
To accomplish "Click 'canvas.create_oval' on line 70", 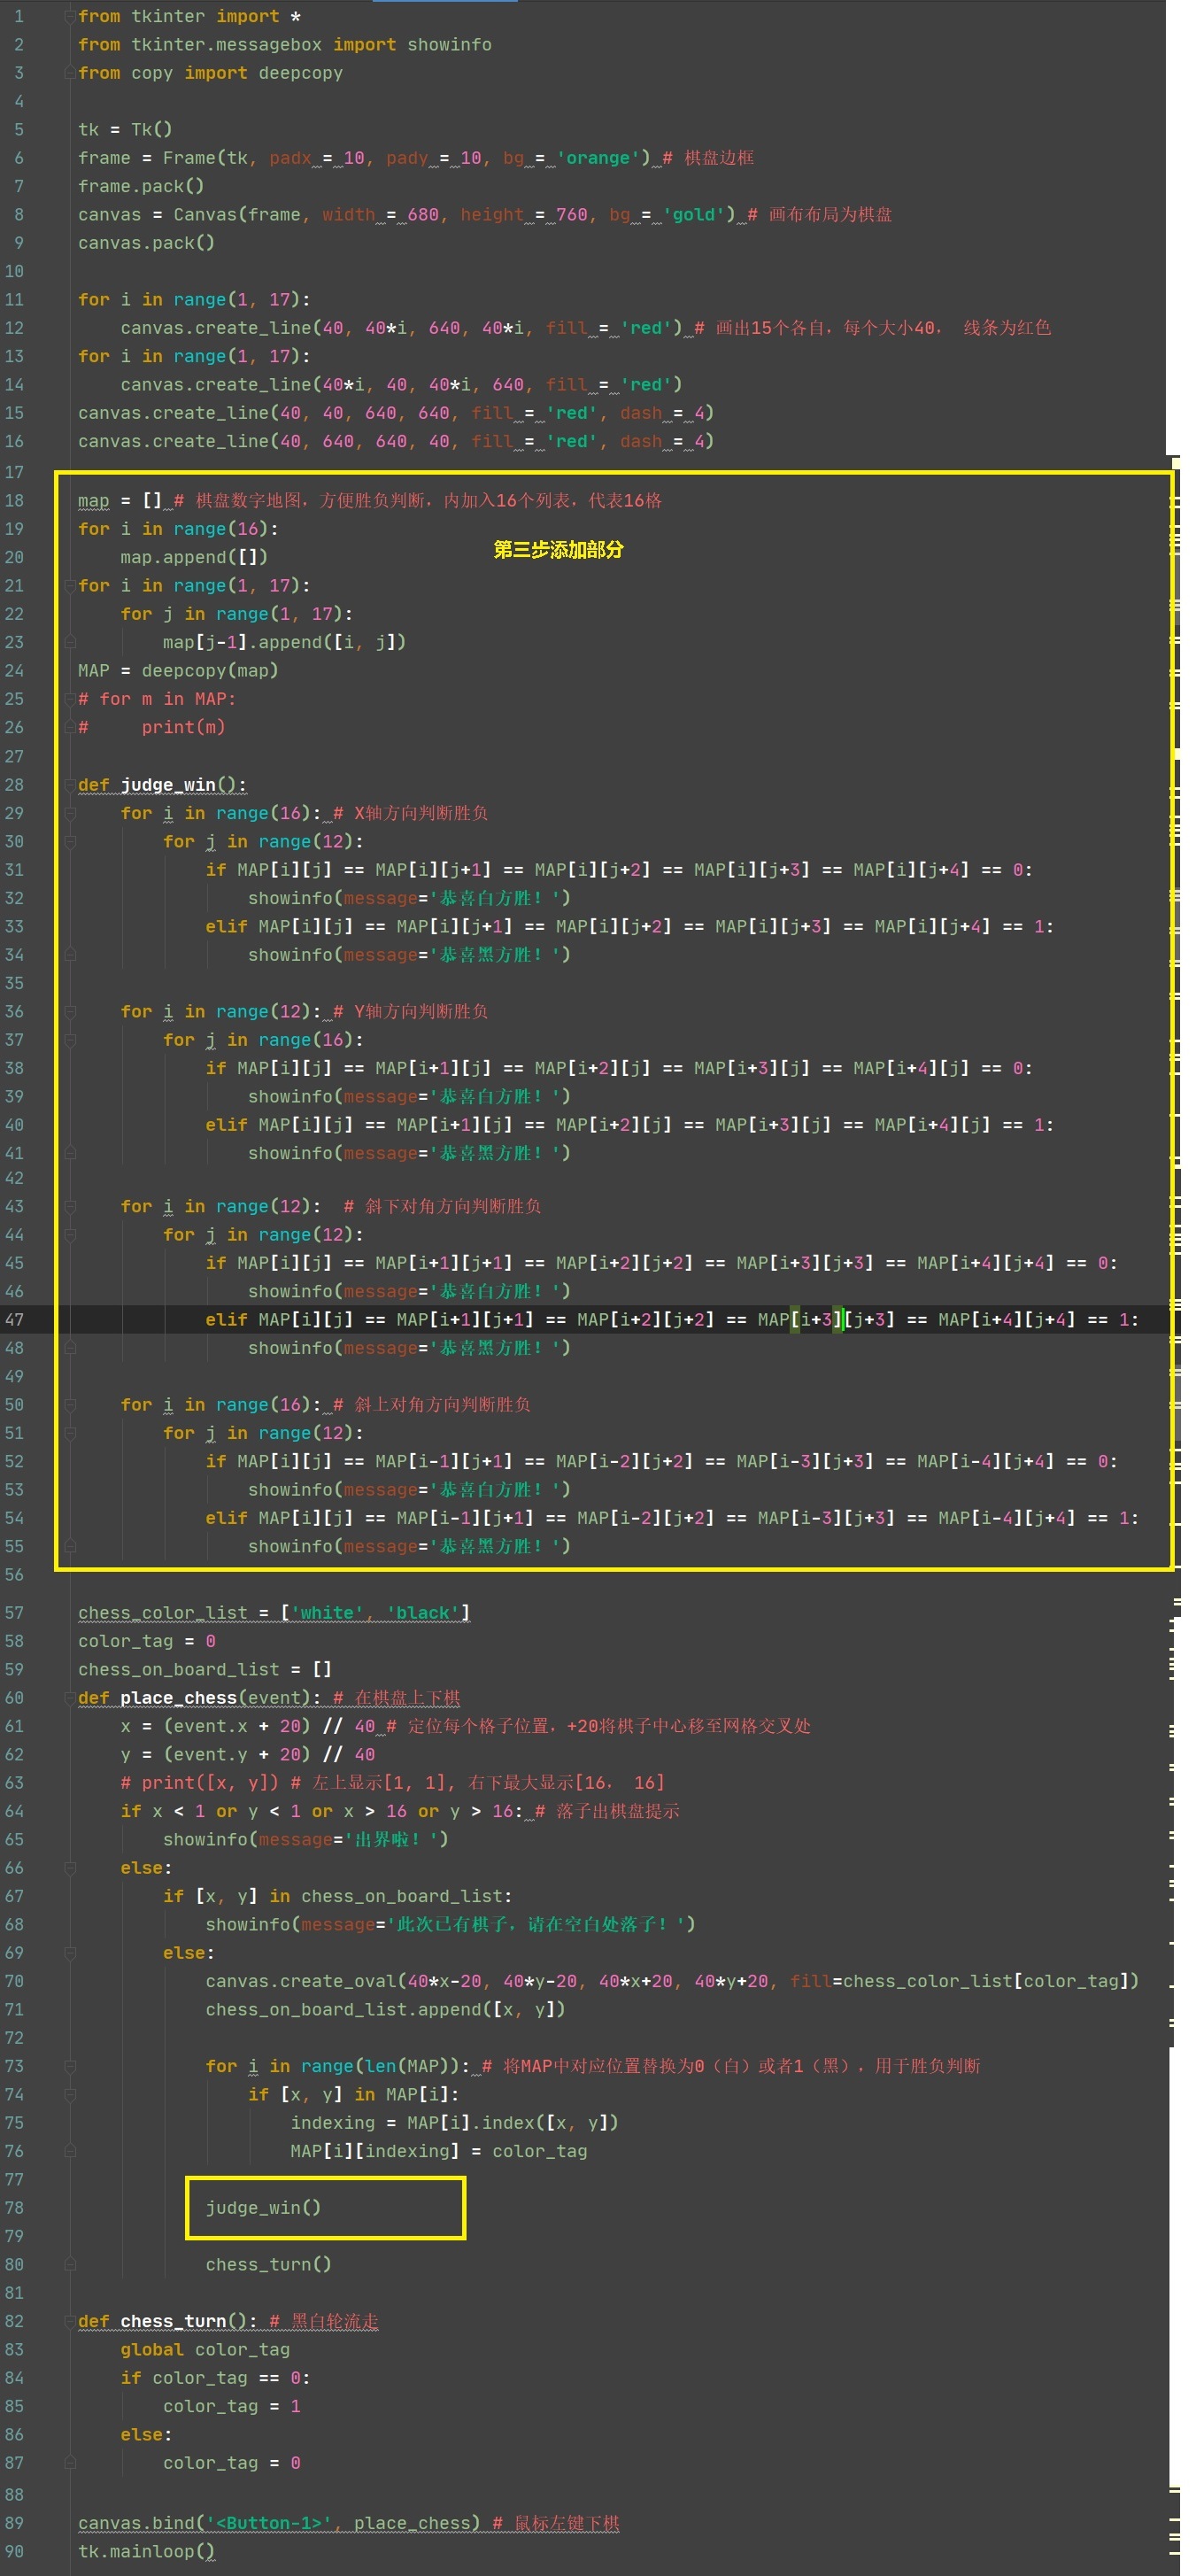I will (x=301, y=1981).
